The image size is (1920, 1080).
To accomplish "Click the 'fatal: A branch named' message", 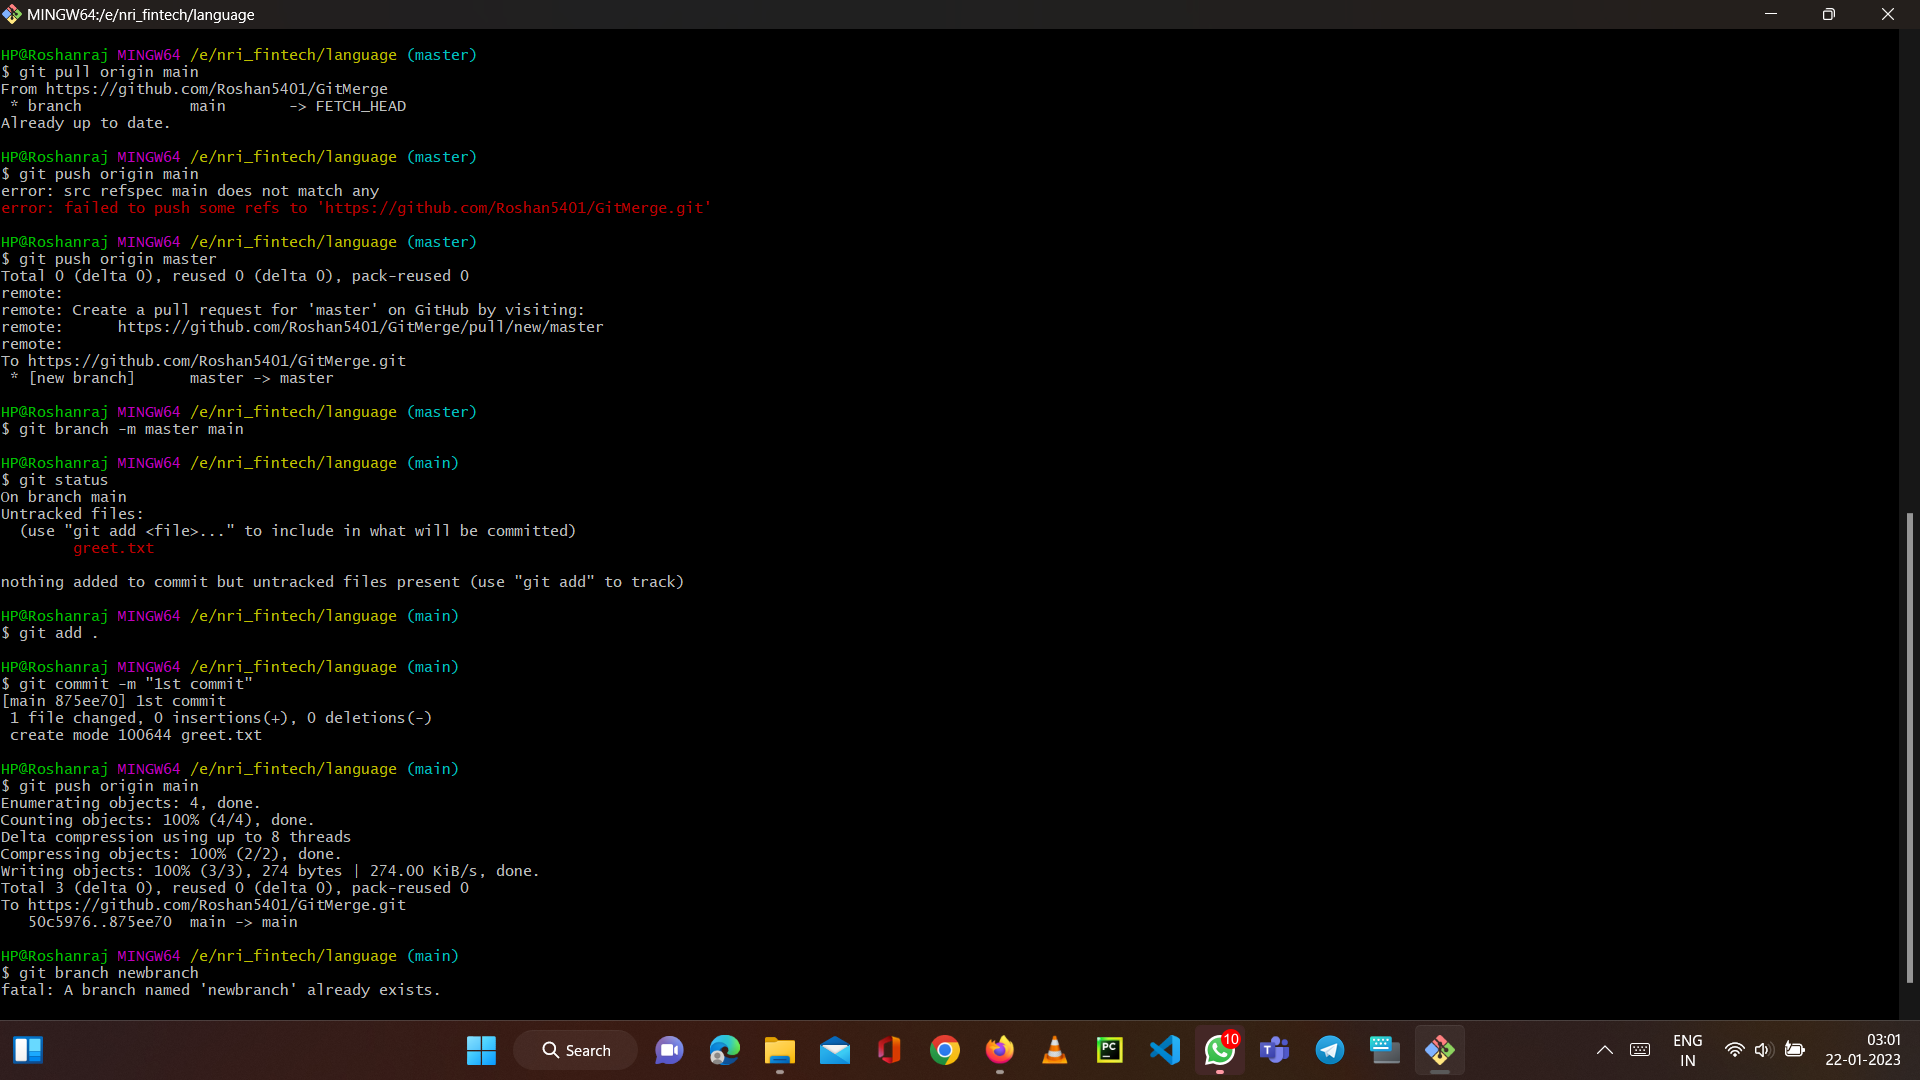I will 220,990.
